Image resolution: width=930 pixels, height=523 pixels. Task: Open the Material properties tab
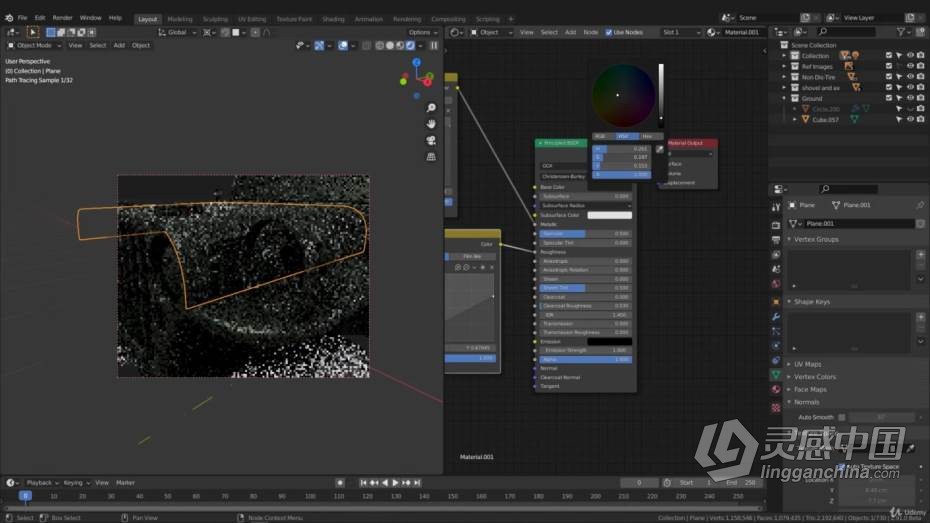(x=776, y=390)
